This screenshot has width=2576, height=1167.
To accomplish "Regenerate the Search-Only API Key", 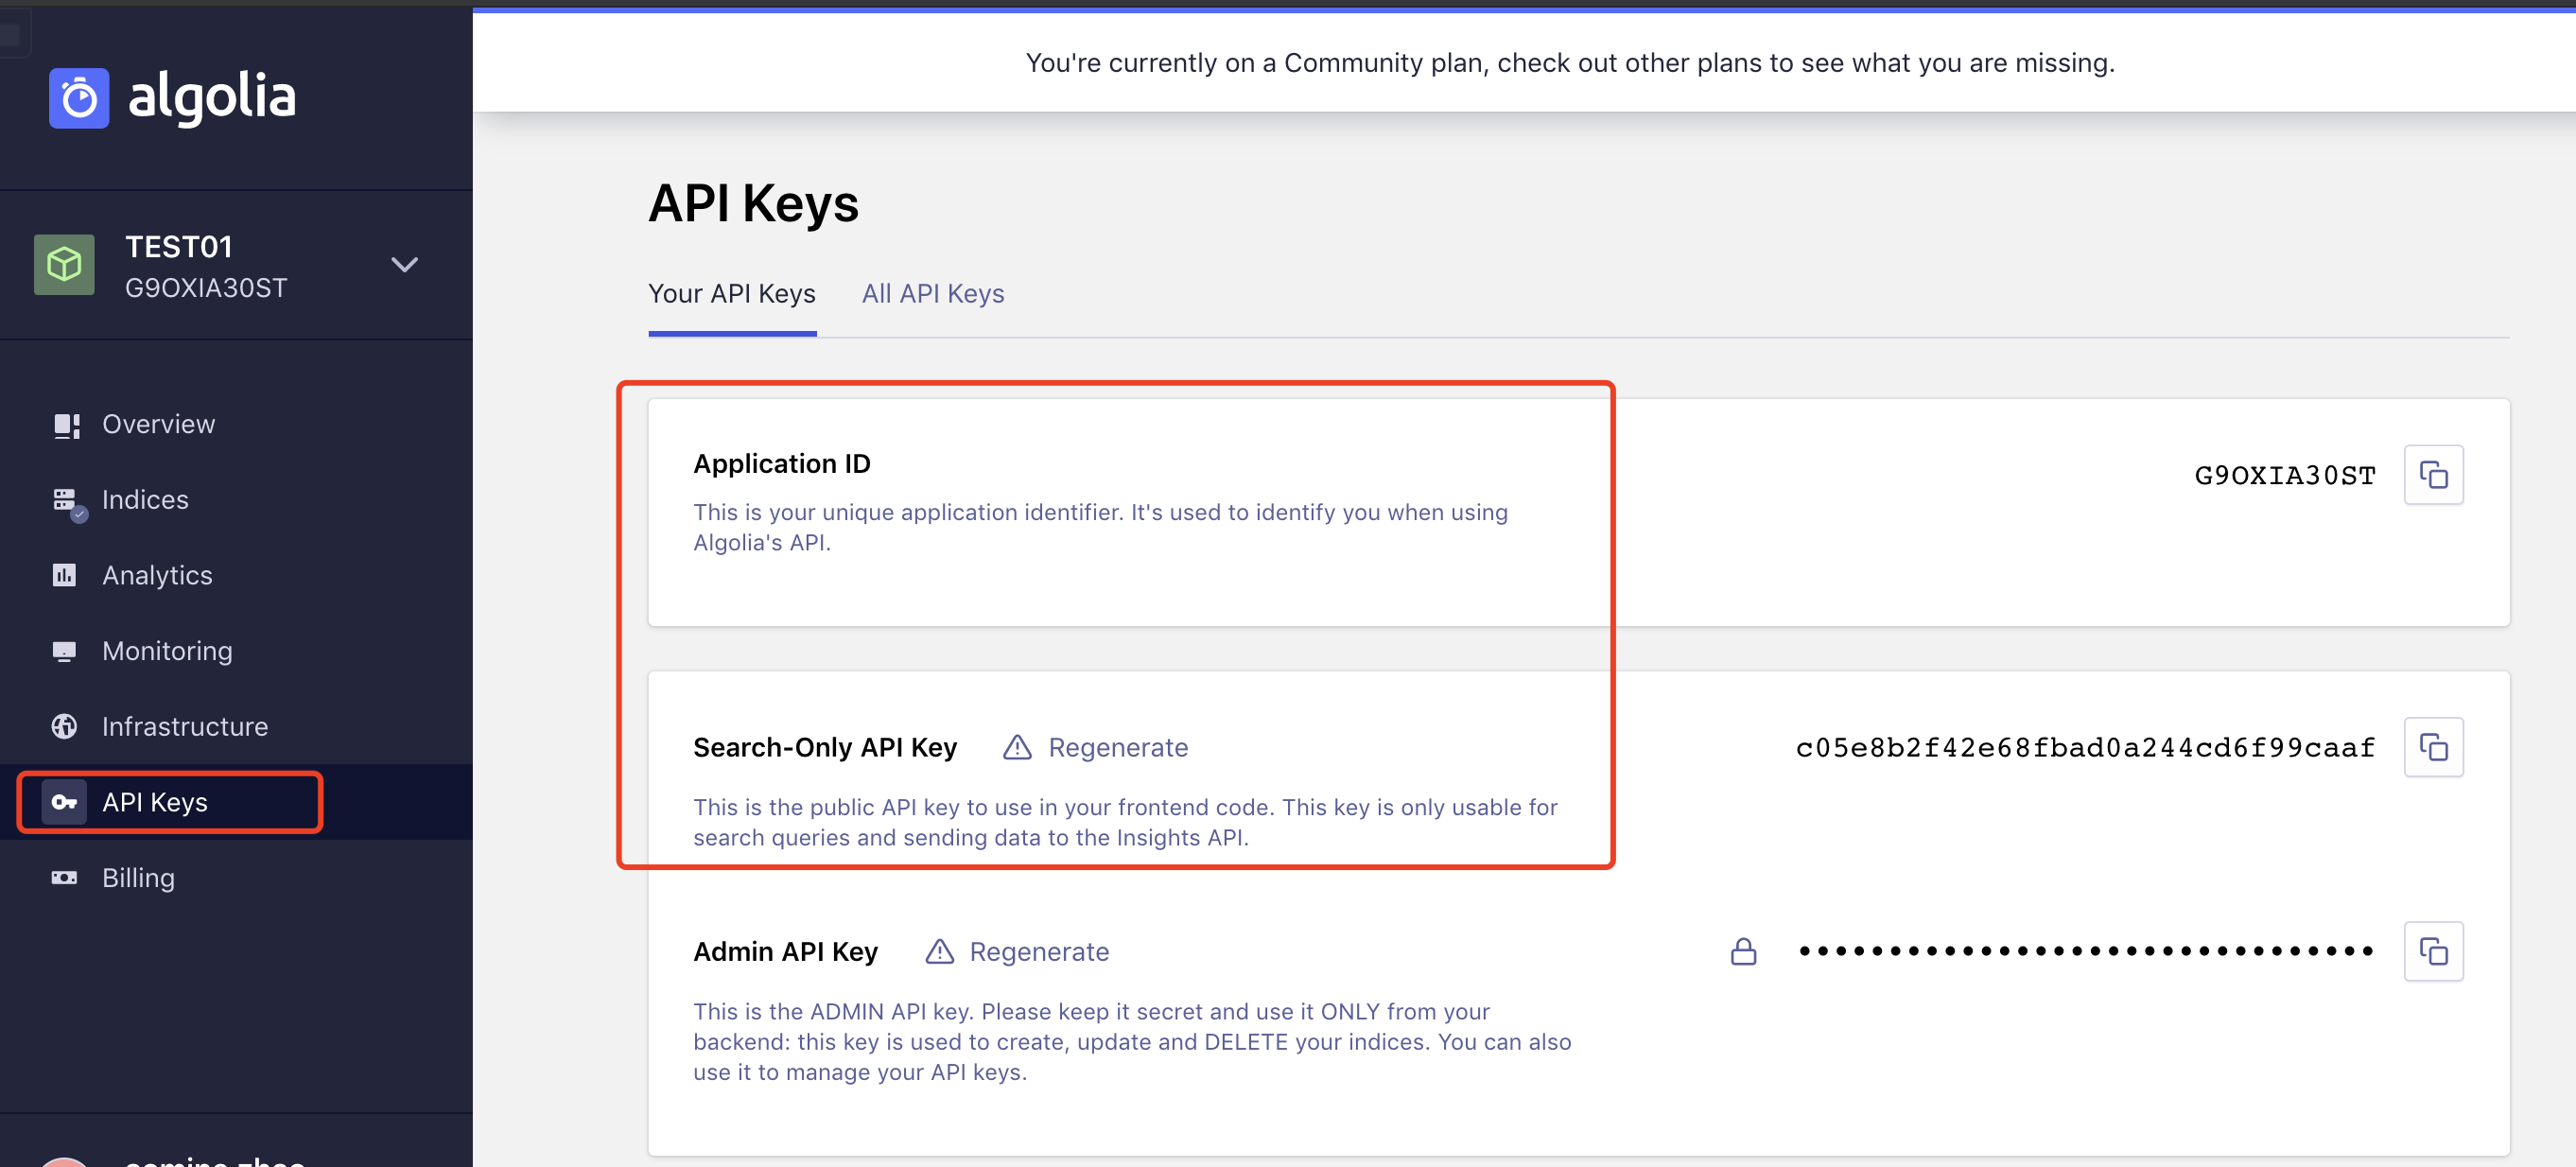I will 1117,747.
